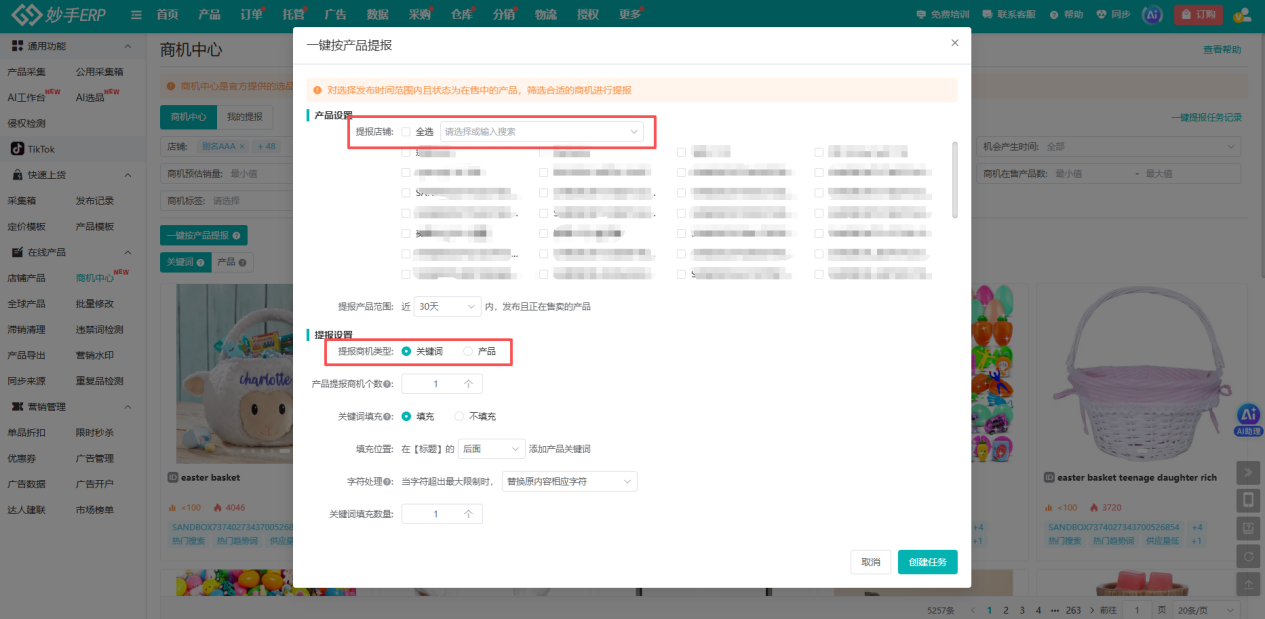Open 发布记录 in the sidebar
The height and width of the screenshot is (619, 1265).
95,201
